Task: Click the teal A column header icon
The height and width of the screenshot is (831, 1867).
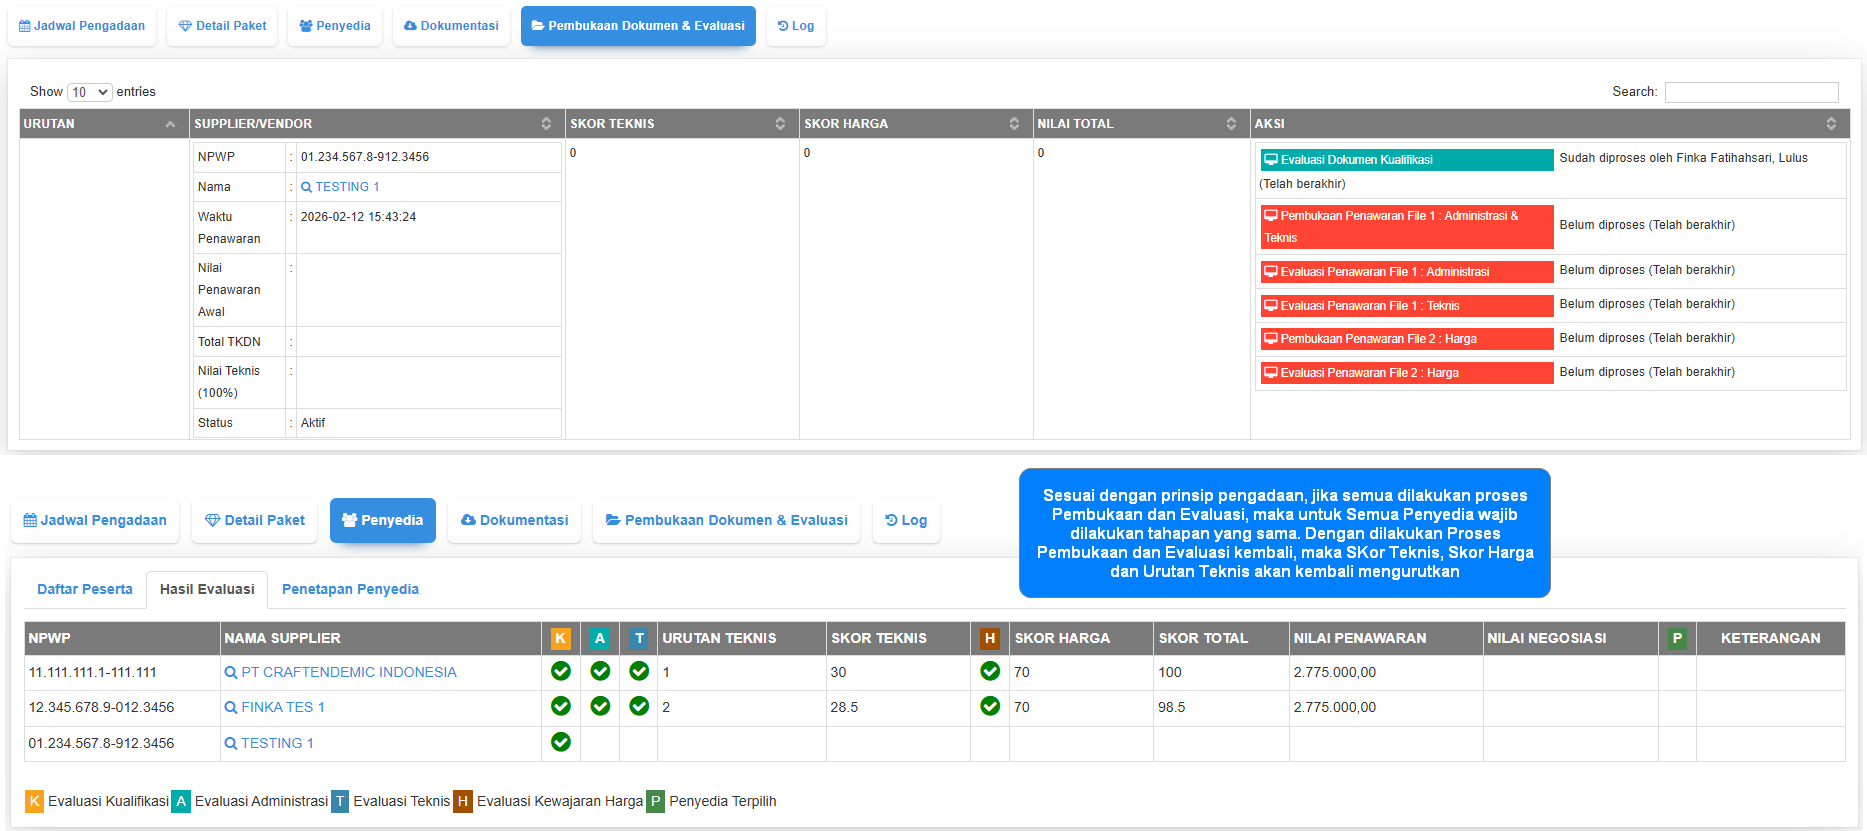Action: (x=599, y=638)
